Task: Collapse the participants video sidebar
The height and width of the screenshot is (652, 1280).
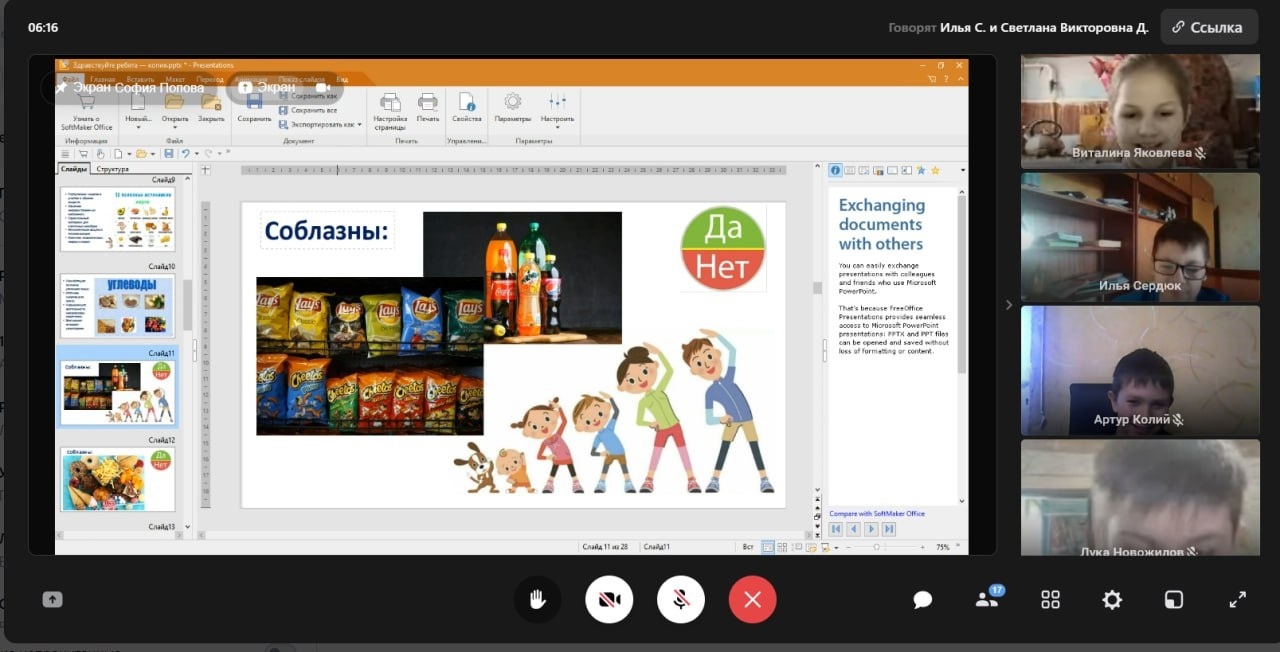Action: coord(1008,305)
